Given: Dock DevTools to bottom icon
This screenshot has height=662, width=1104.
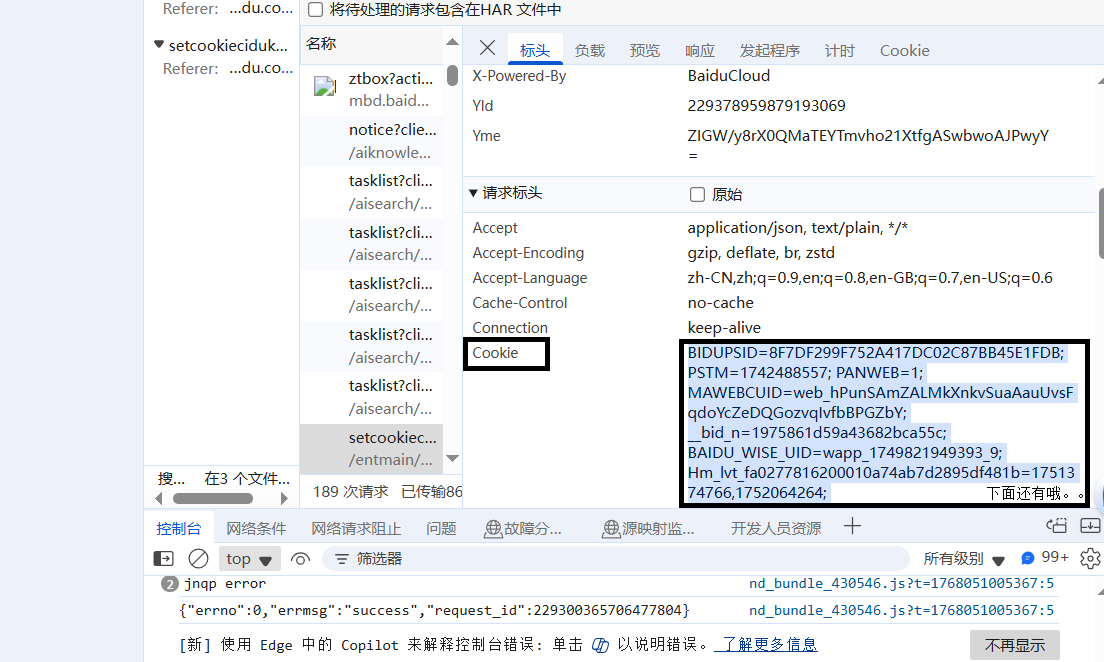Looking at the screenshot, I should point(1090,525).
